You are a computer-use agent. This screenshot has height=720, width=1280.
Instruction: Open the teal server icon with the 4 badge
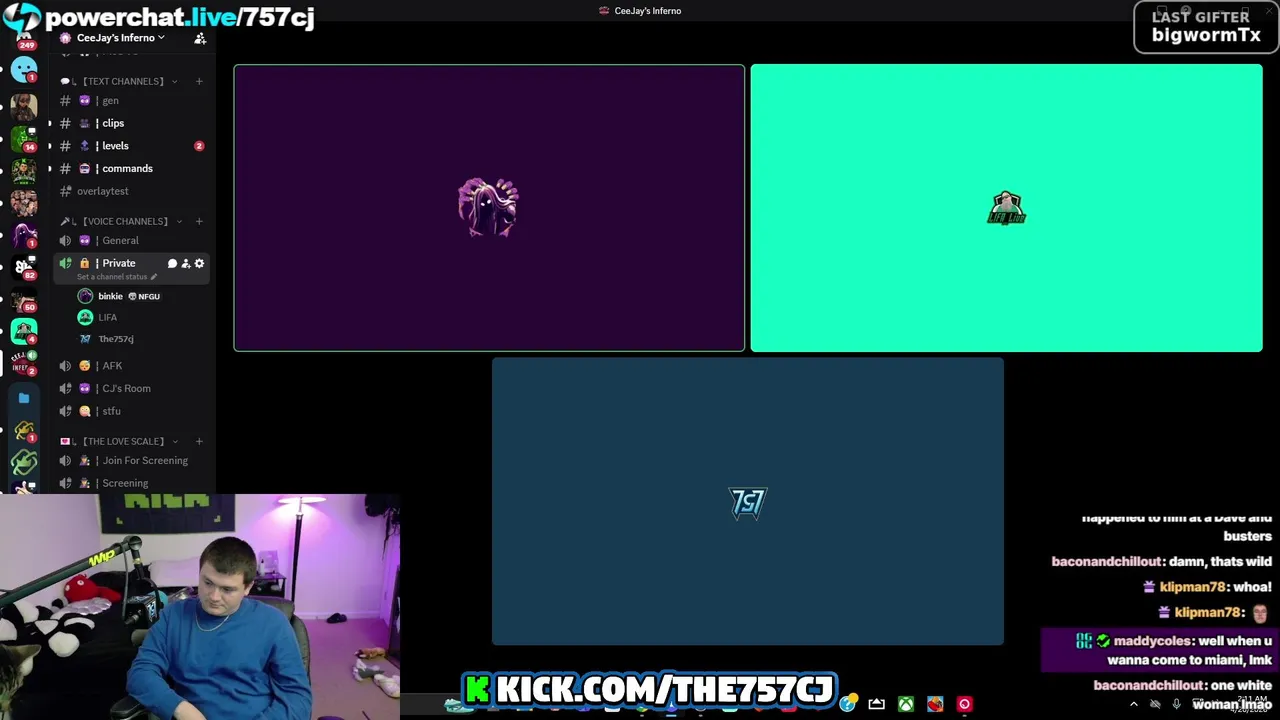[24, 330]
